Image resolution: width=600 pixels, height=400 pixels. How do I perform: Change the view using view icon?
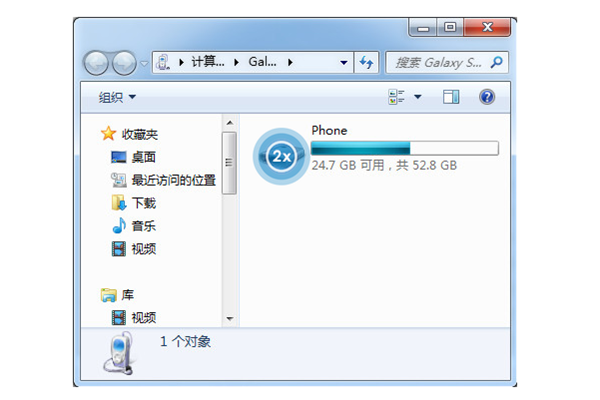396,97
